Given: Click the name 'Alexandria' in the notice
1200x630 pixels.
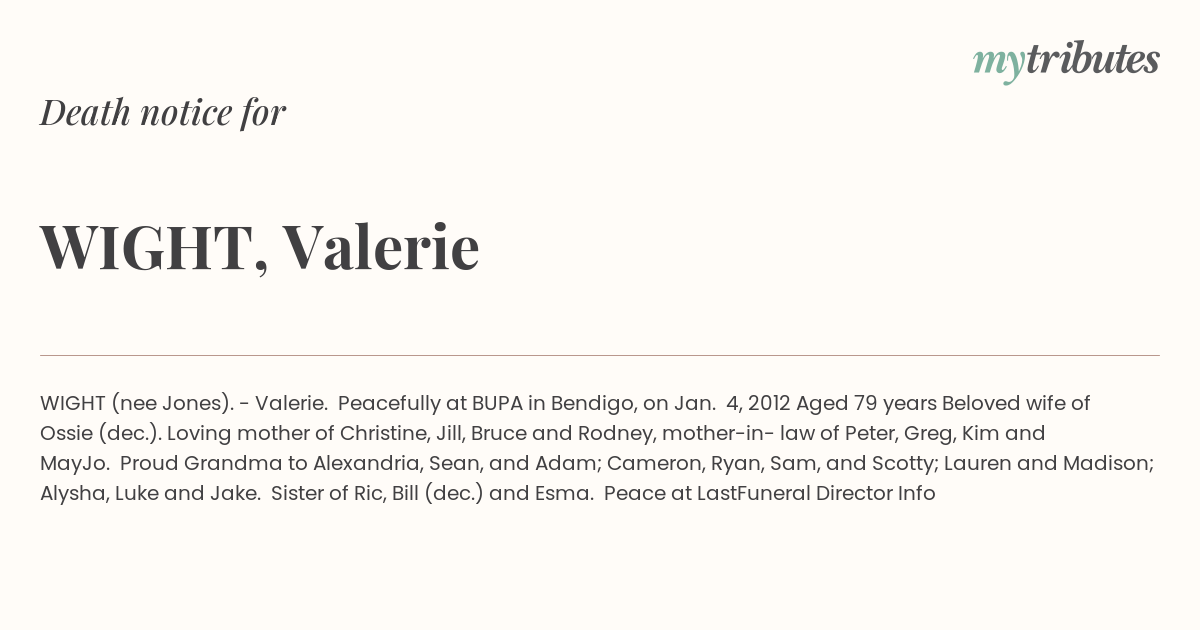Looking at the screenshot, I should 365,463.
